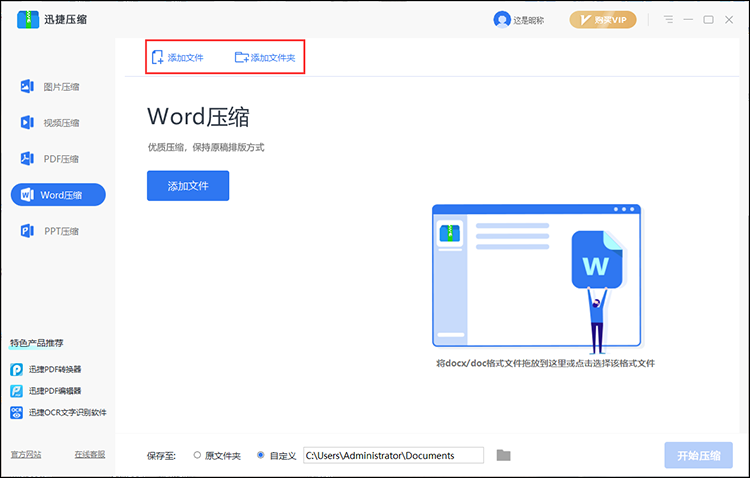Open the 迅捷OCR文字识别软件 product link
Image resolution: width=750 pixels, height=478 pixels.
(x=58, y=412)
